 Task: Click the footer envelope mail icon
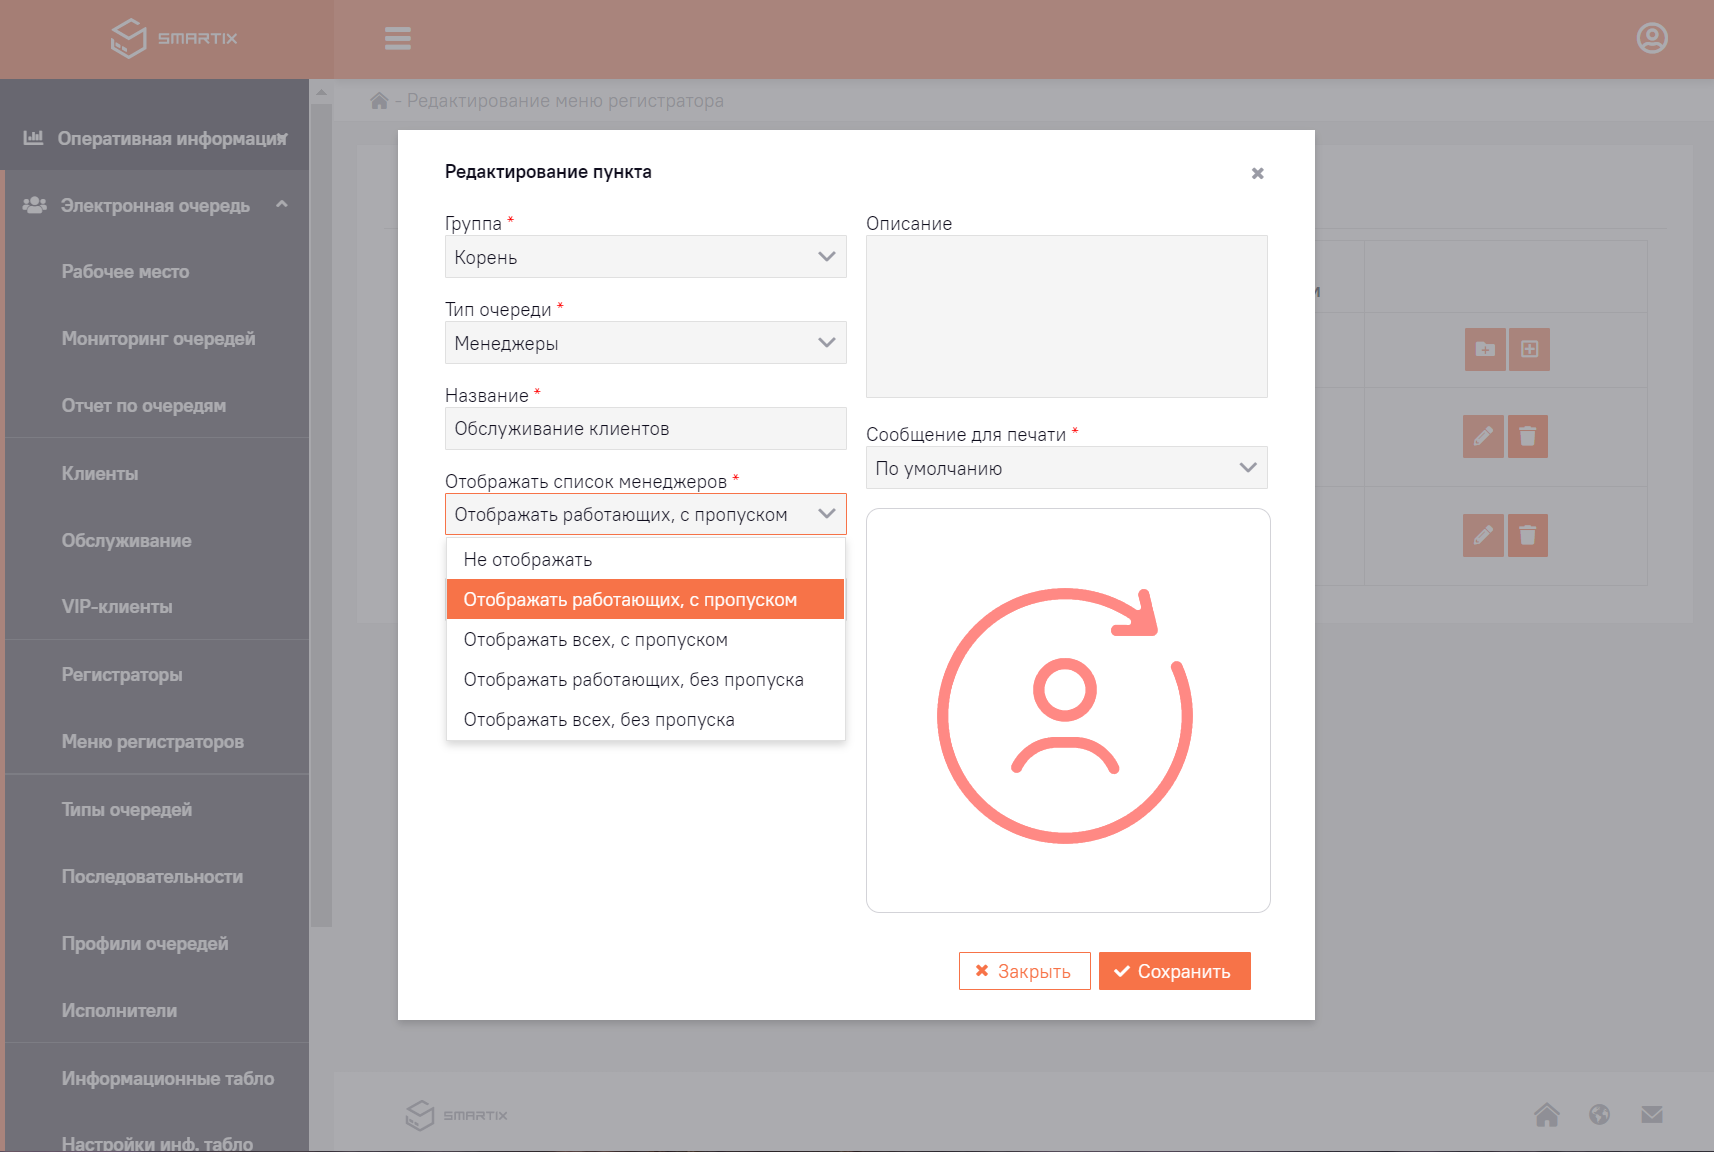[x=1652, y=1114]
